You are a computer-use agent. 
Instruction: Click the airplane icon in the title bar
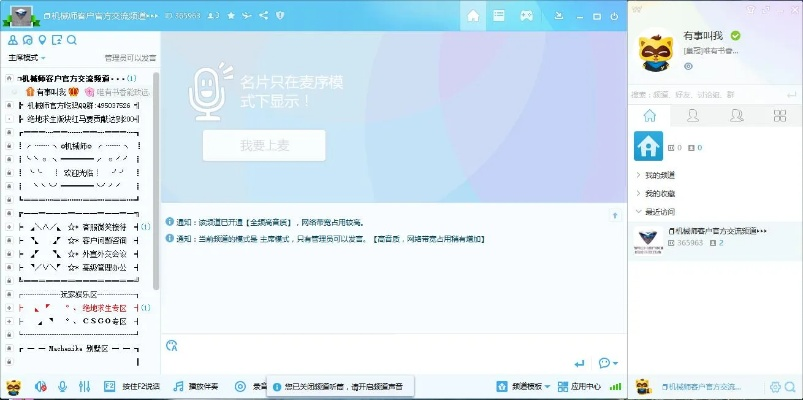(247, 16)
